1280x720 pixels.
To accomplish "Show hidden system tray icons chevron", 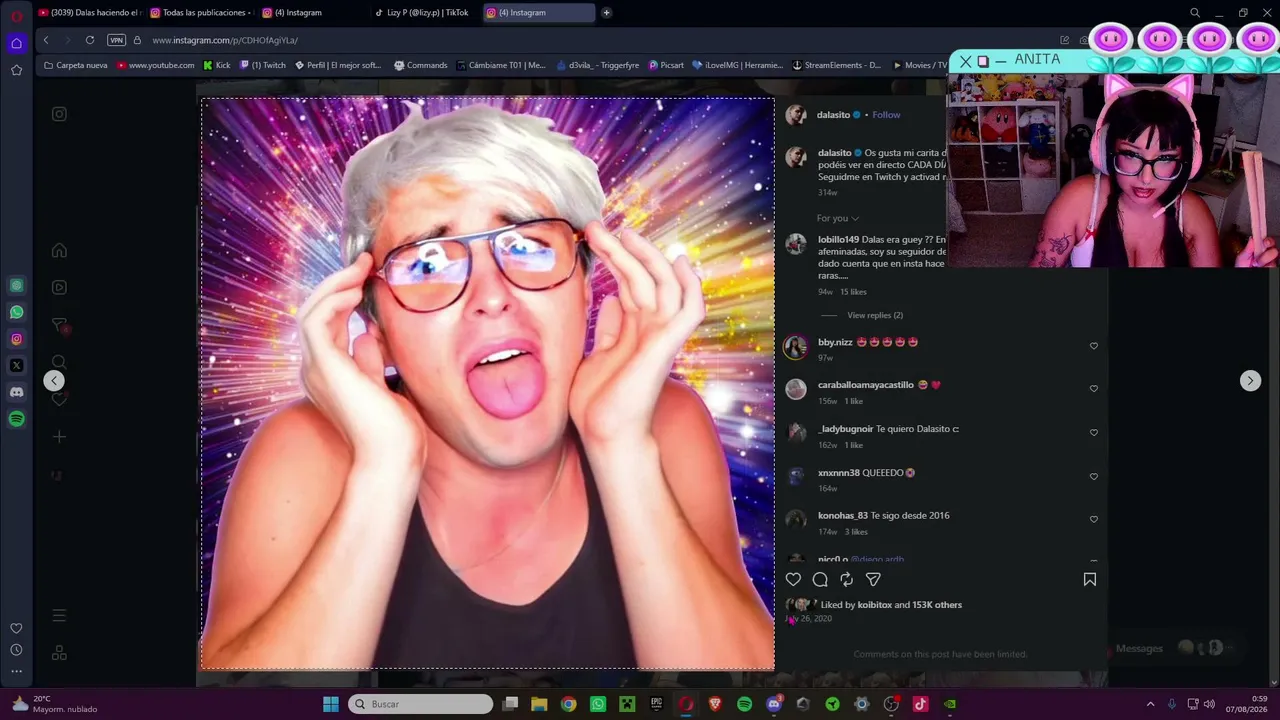I will point(1150,704).
